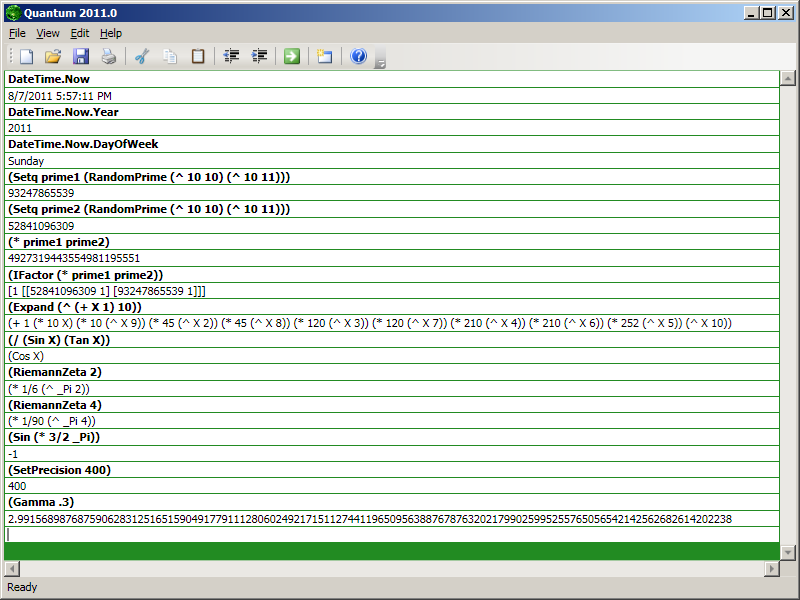Viewport: 800px width, 600px height.
Task: Click the vertical scrollbar up arrow
Action: [x=788, y=78]
